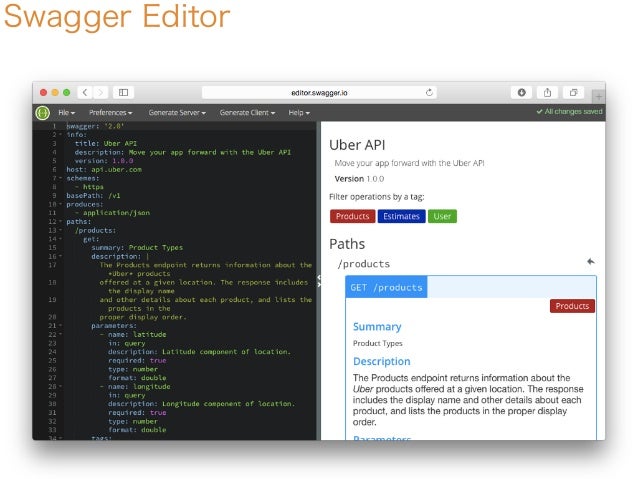
Task: Fold the paths block at line 12
Action: click(x=61, y=222)
